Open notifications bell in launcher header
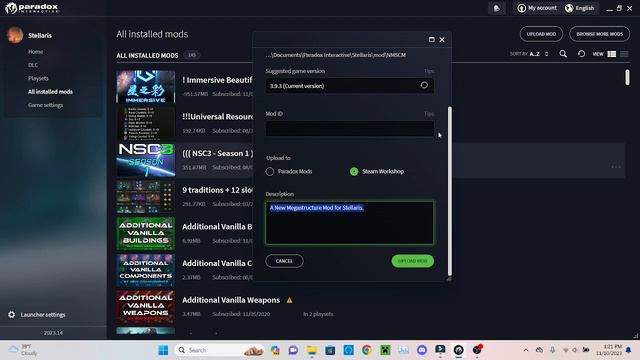Viewport: 640px width, 360px height. click(497, 8)
